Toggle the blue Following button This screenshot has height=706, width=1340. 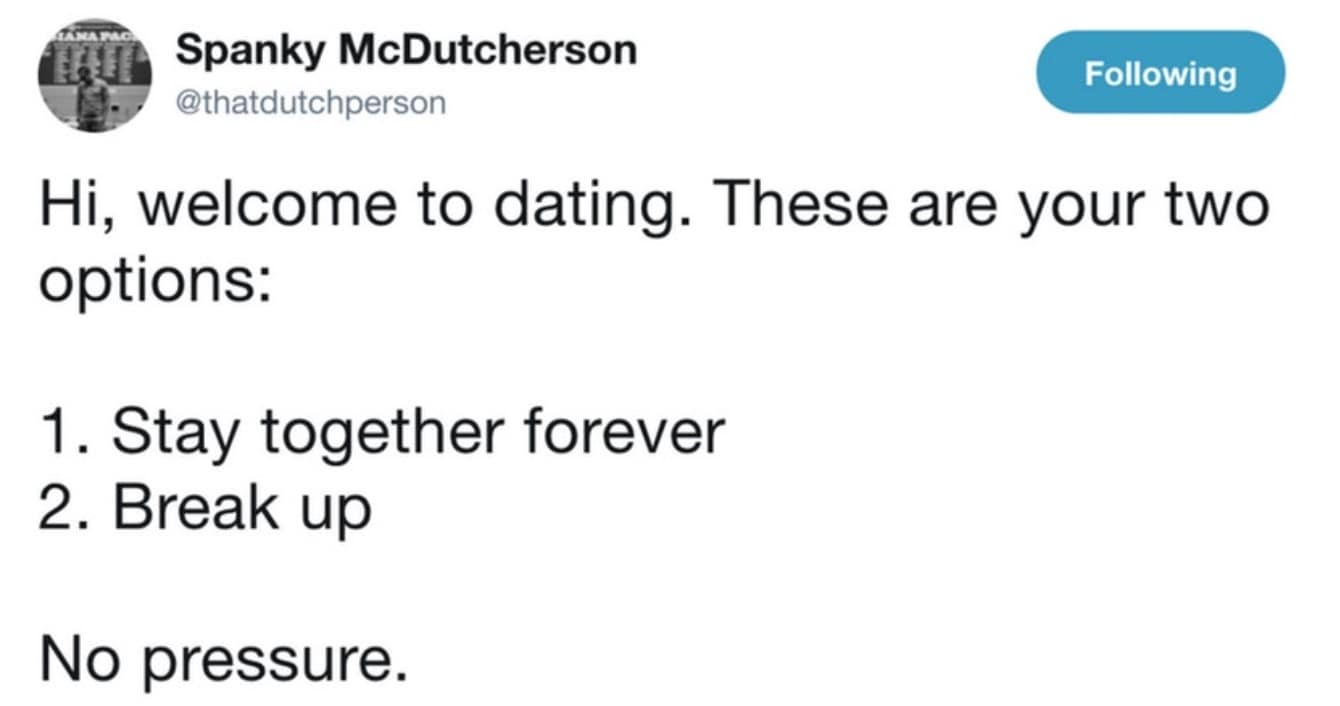click(1160, 73)
